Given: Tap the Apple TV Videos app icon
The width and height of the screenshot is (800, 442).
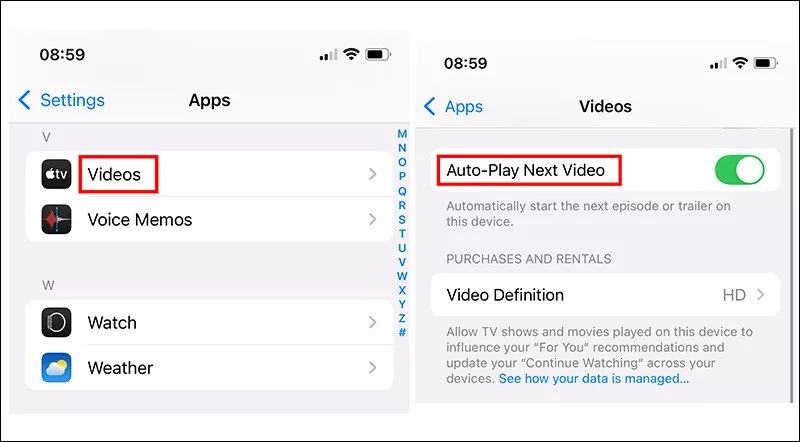Looking at the screenshot, I should 57,175.
